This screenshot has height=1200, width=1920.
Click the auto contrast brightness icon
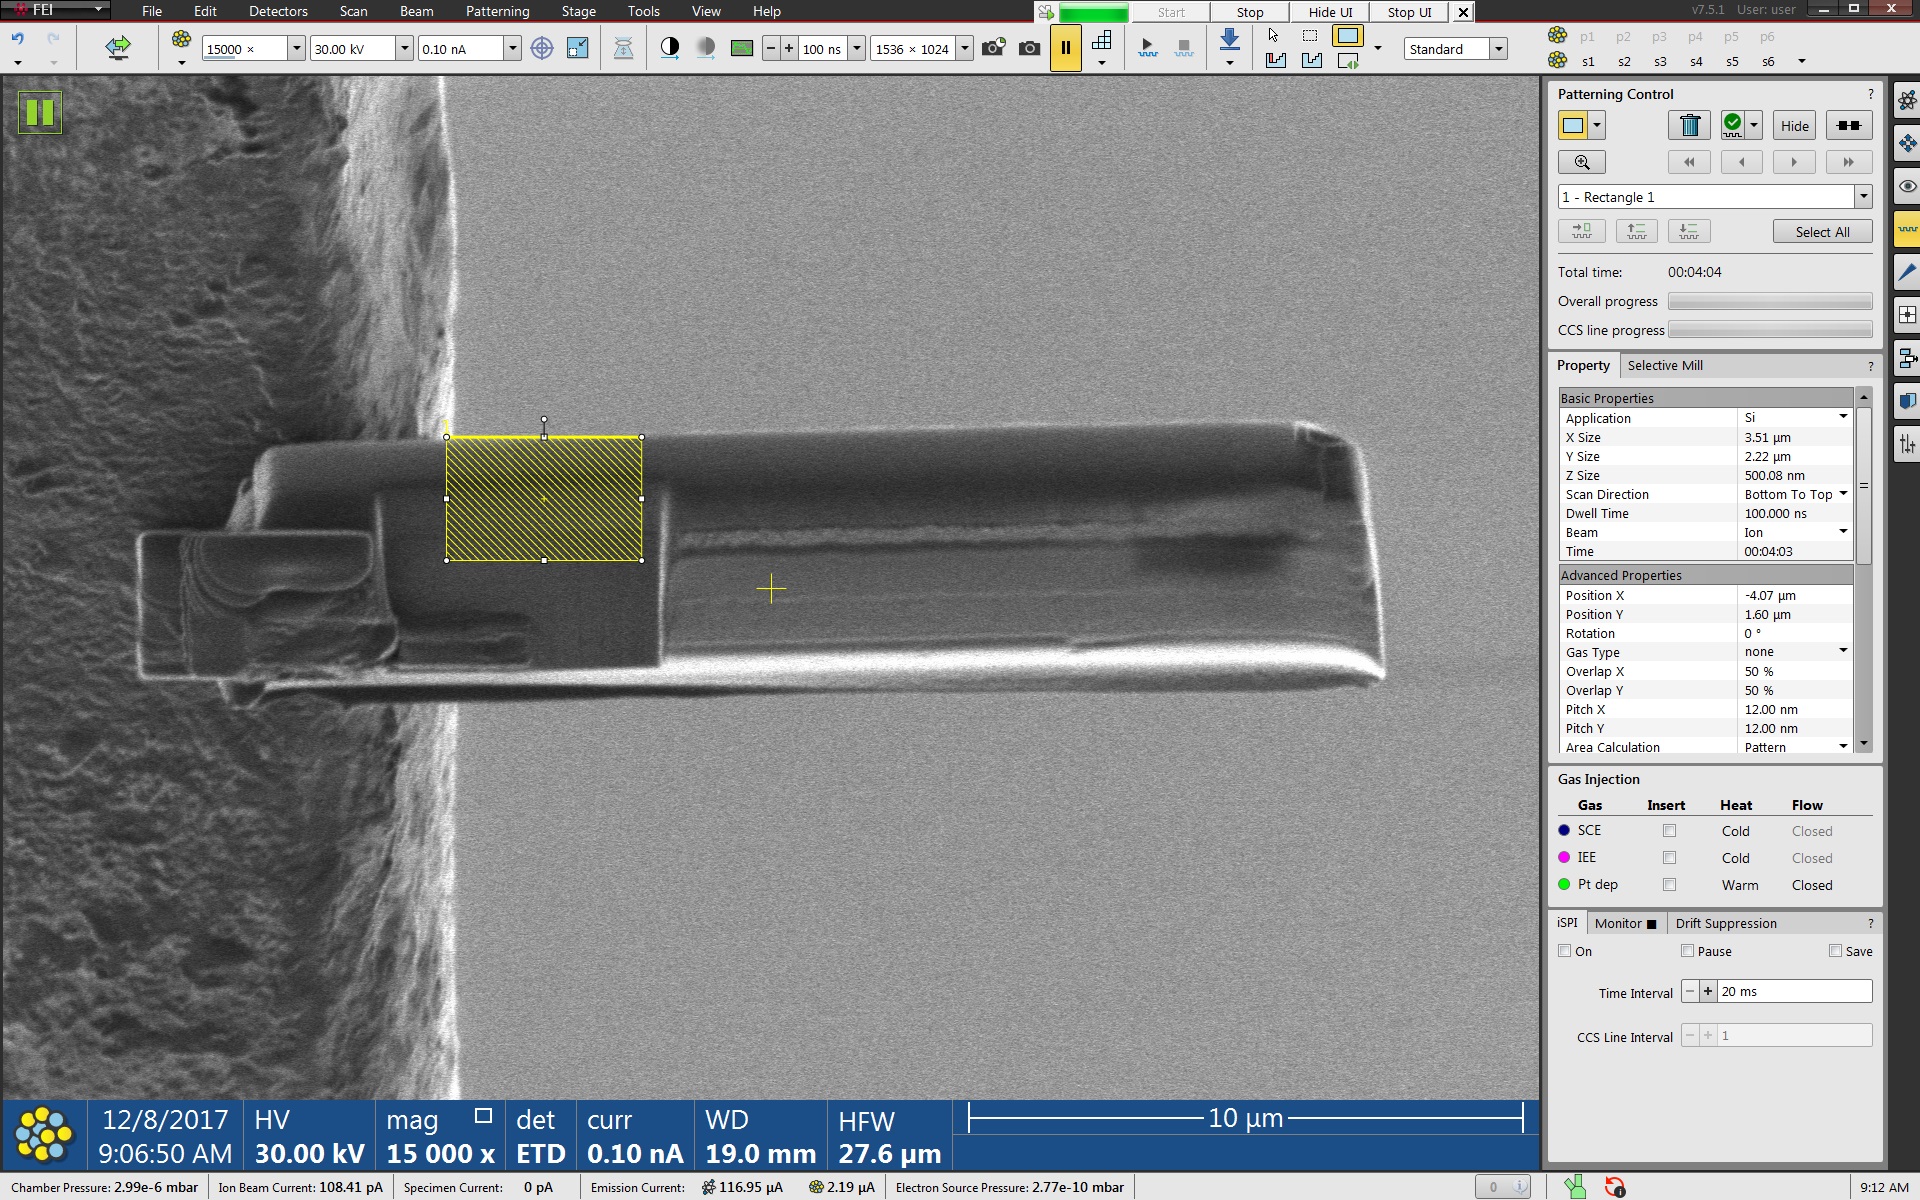[x=670, y=48]
